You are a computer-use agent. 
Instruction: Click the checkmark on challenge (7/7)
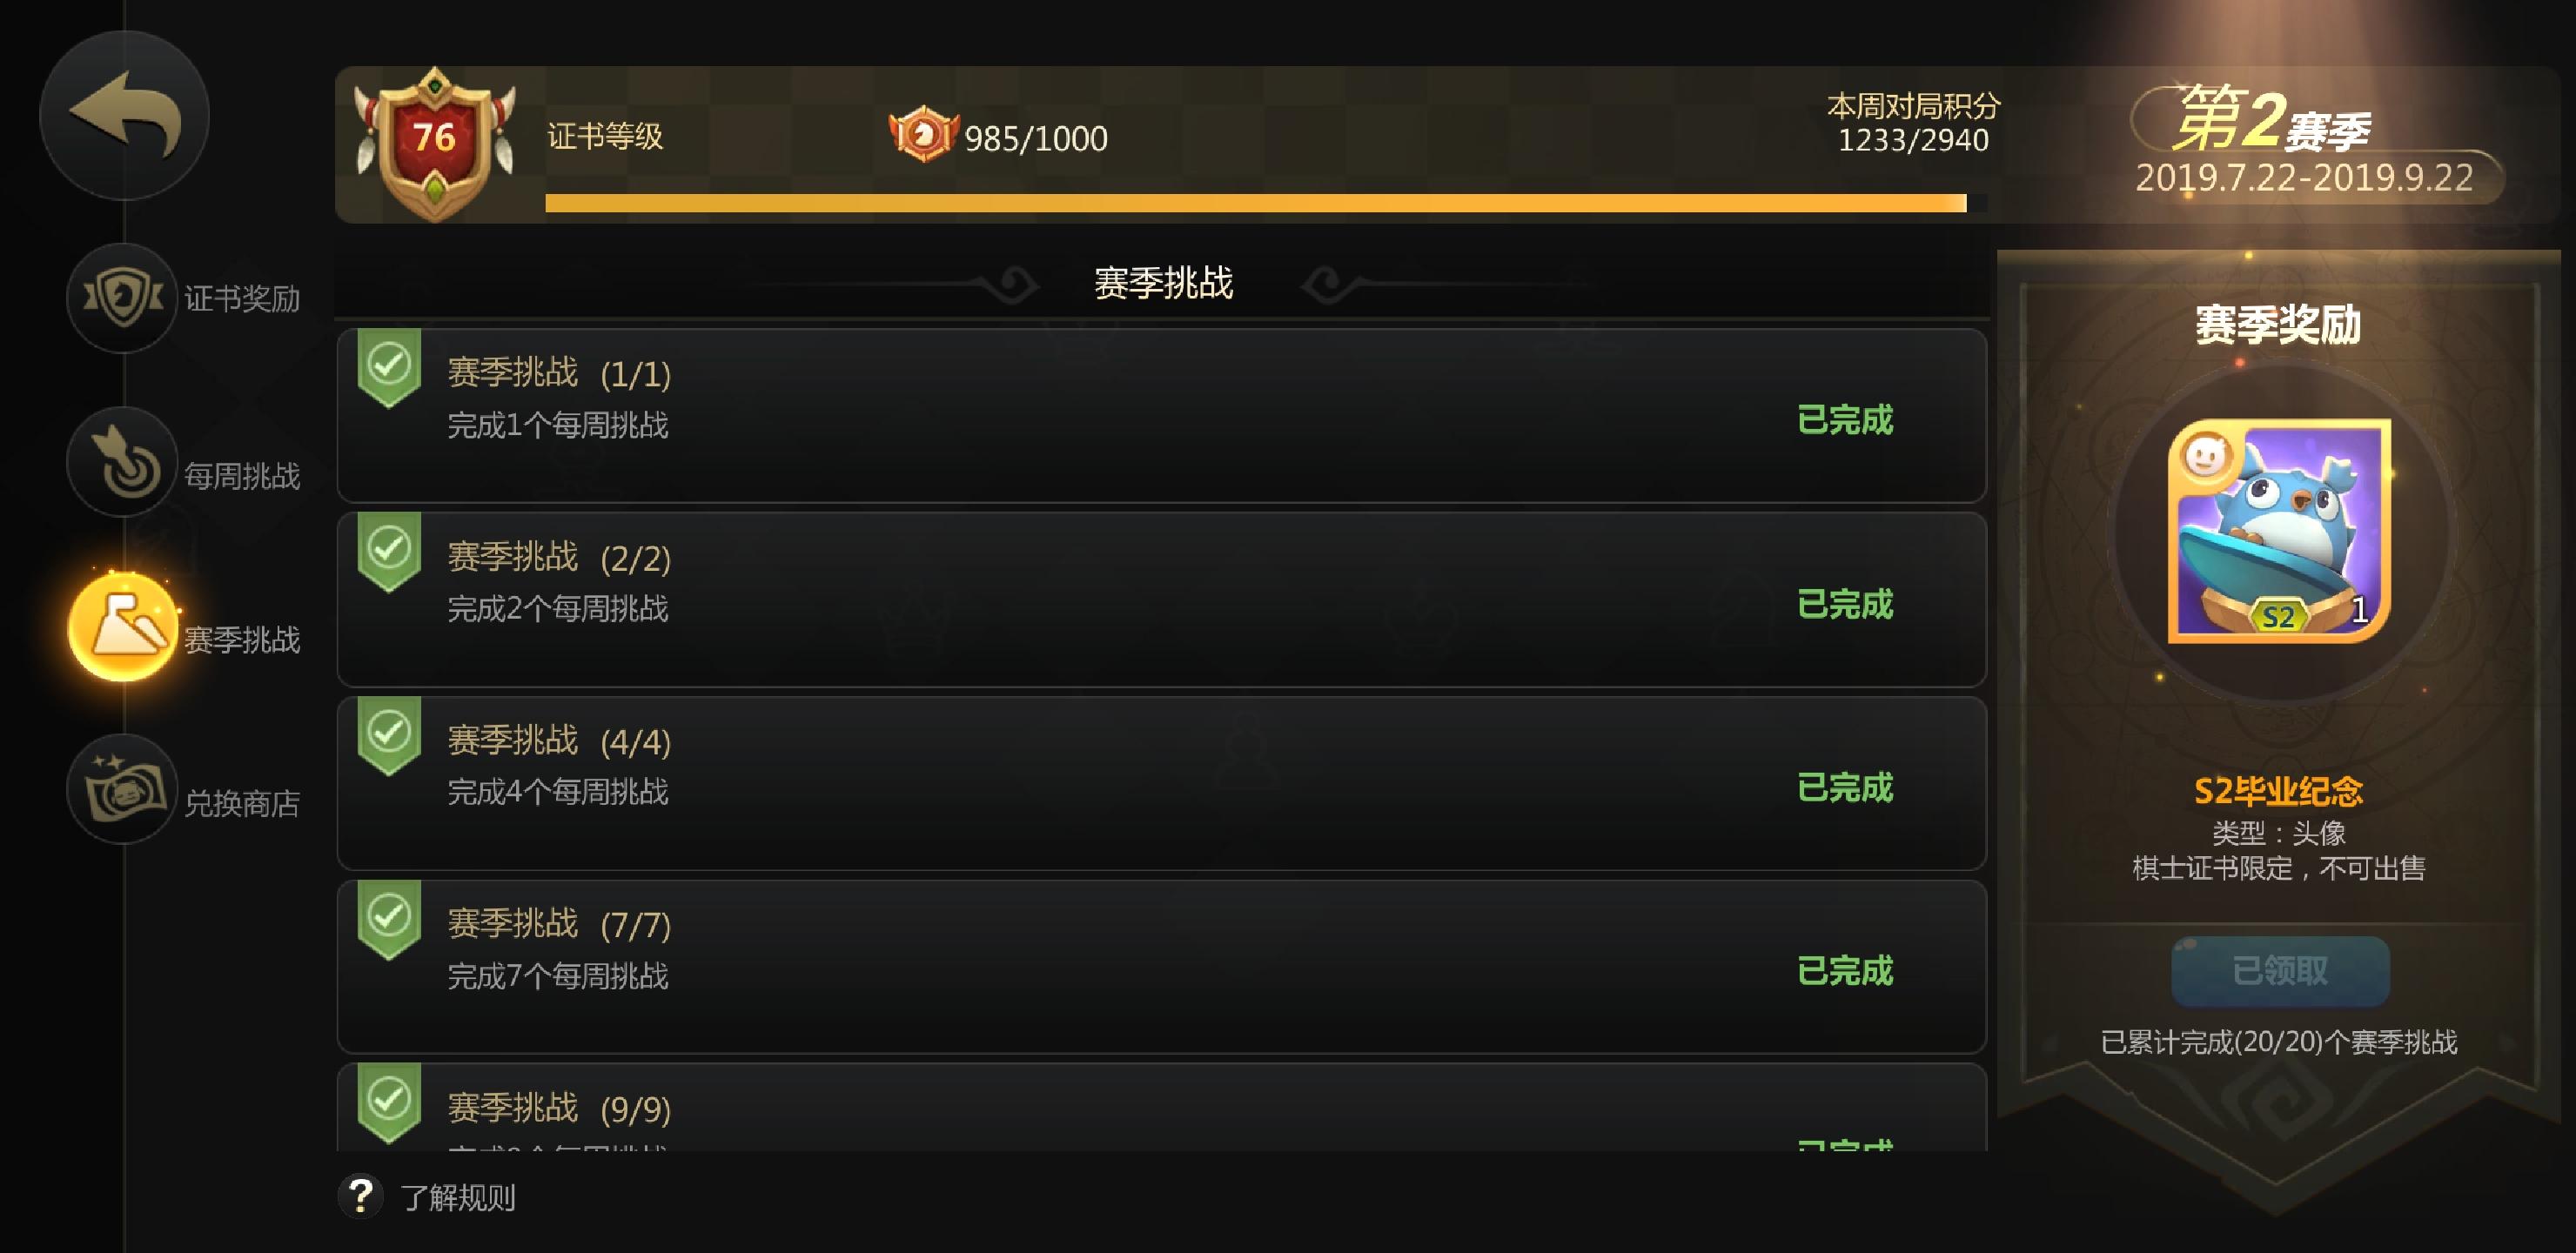[x=389, y=918]
